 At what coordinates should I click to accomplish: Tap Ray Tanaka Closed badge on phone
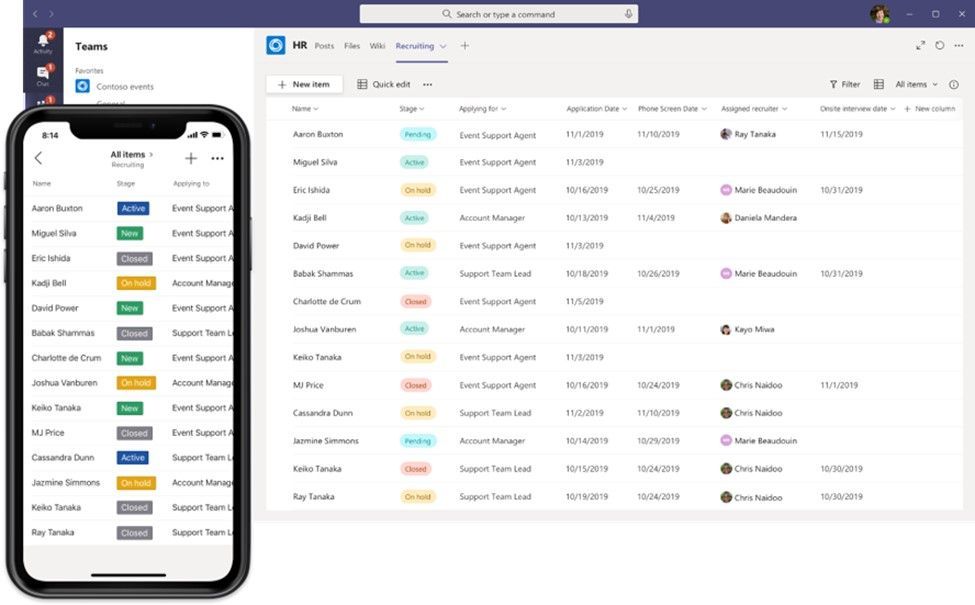pos(134,533)
